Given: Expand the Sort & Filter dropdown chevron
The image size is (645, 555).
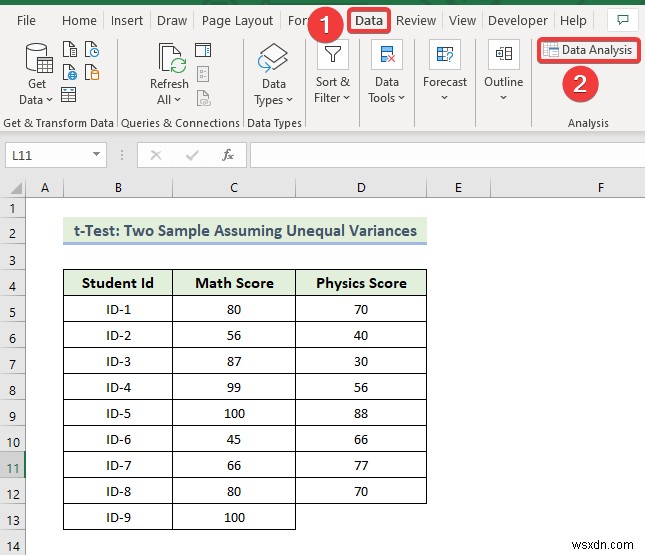Looking at the screenshot, I should pos(346,98).
